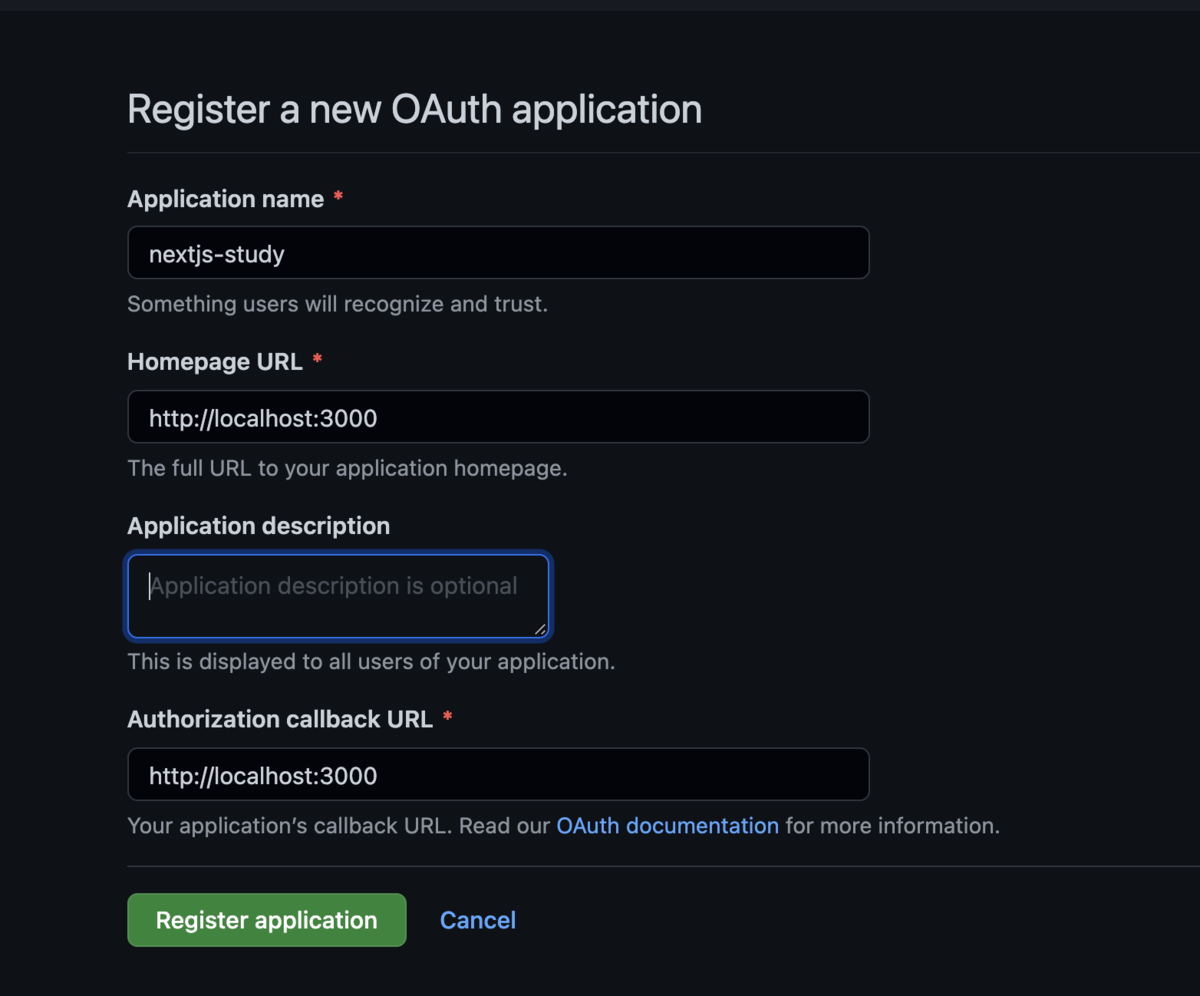Click the Application description label

tap(259, 526)
